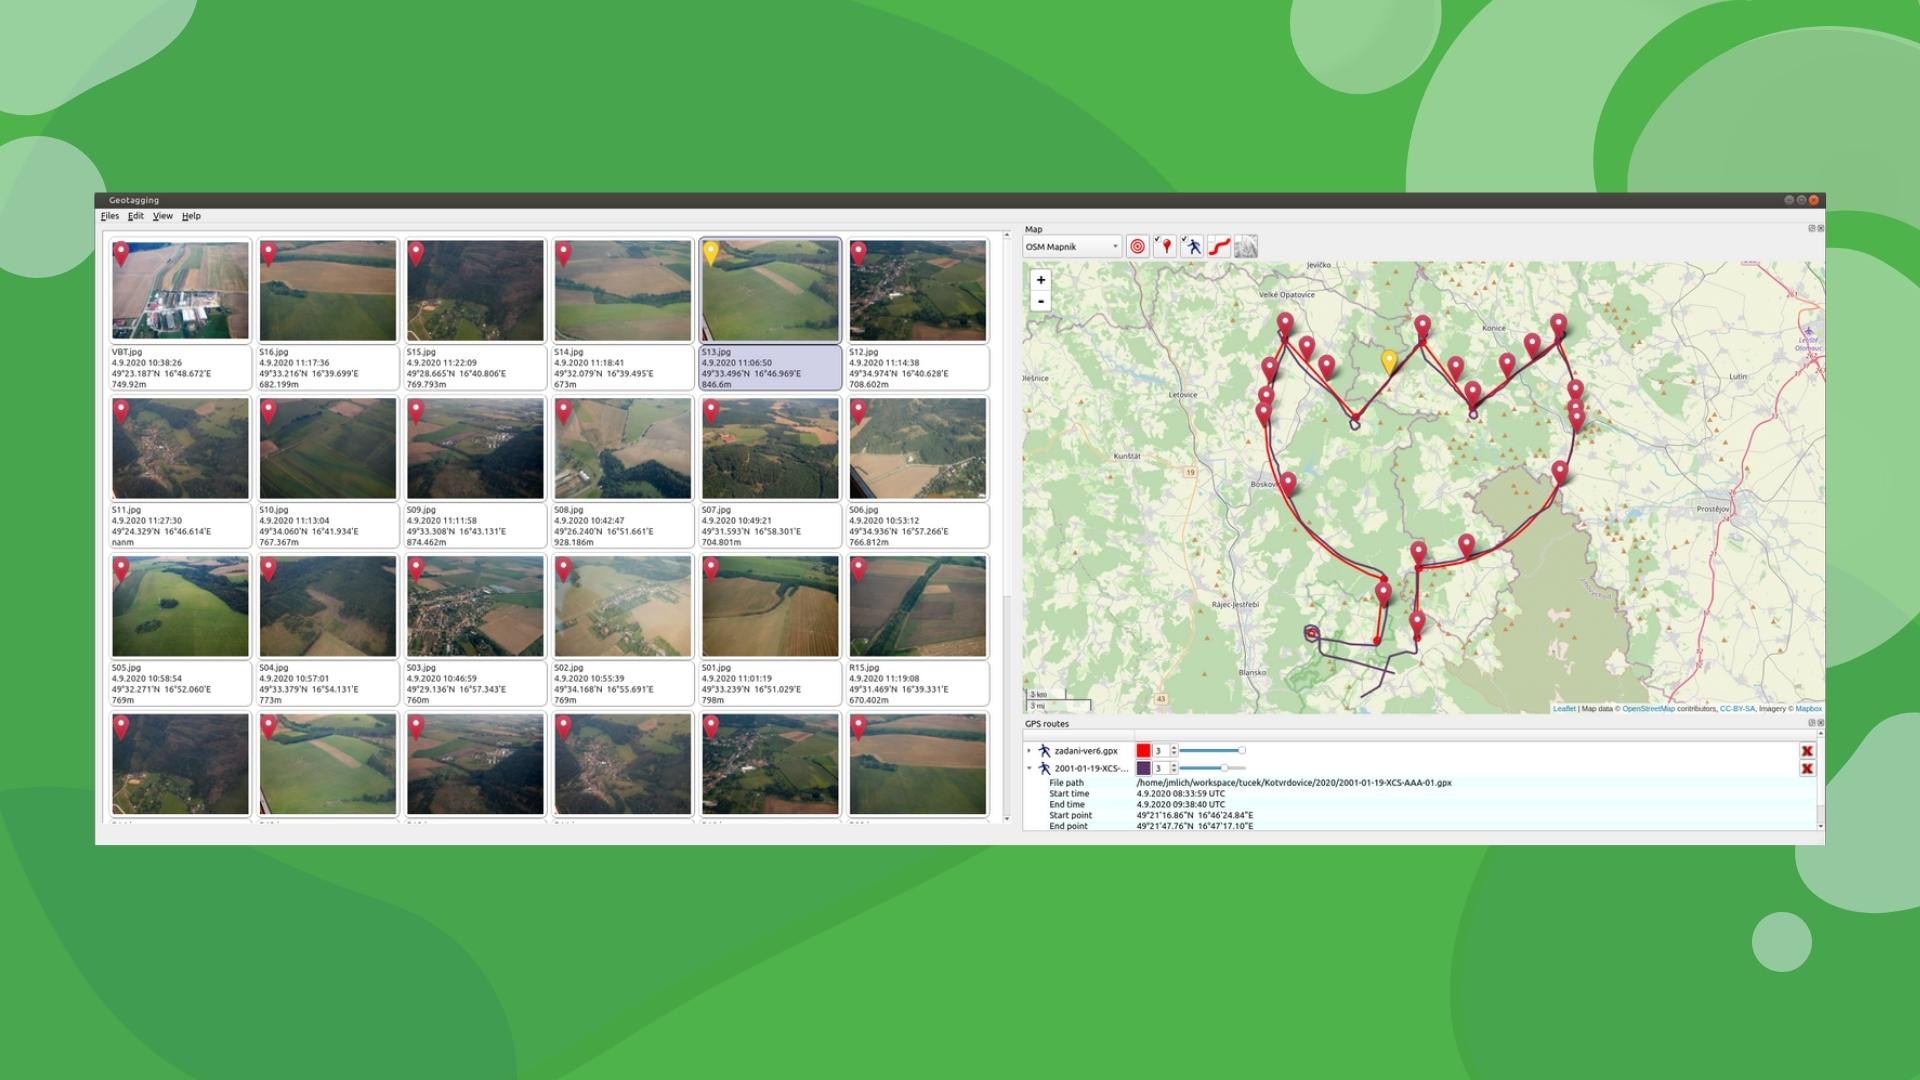Select the S03.jpg photo thumbnail

pos(475,607)
